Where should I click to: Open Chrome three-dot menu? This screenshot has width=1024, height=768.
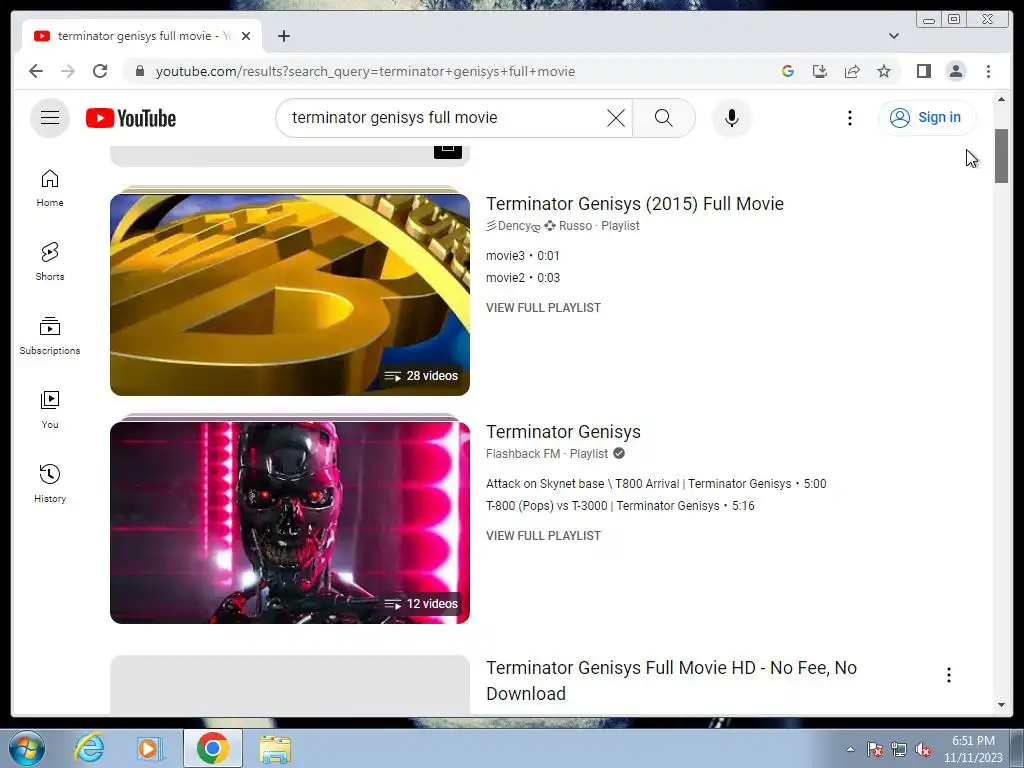point(988,71)
